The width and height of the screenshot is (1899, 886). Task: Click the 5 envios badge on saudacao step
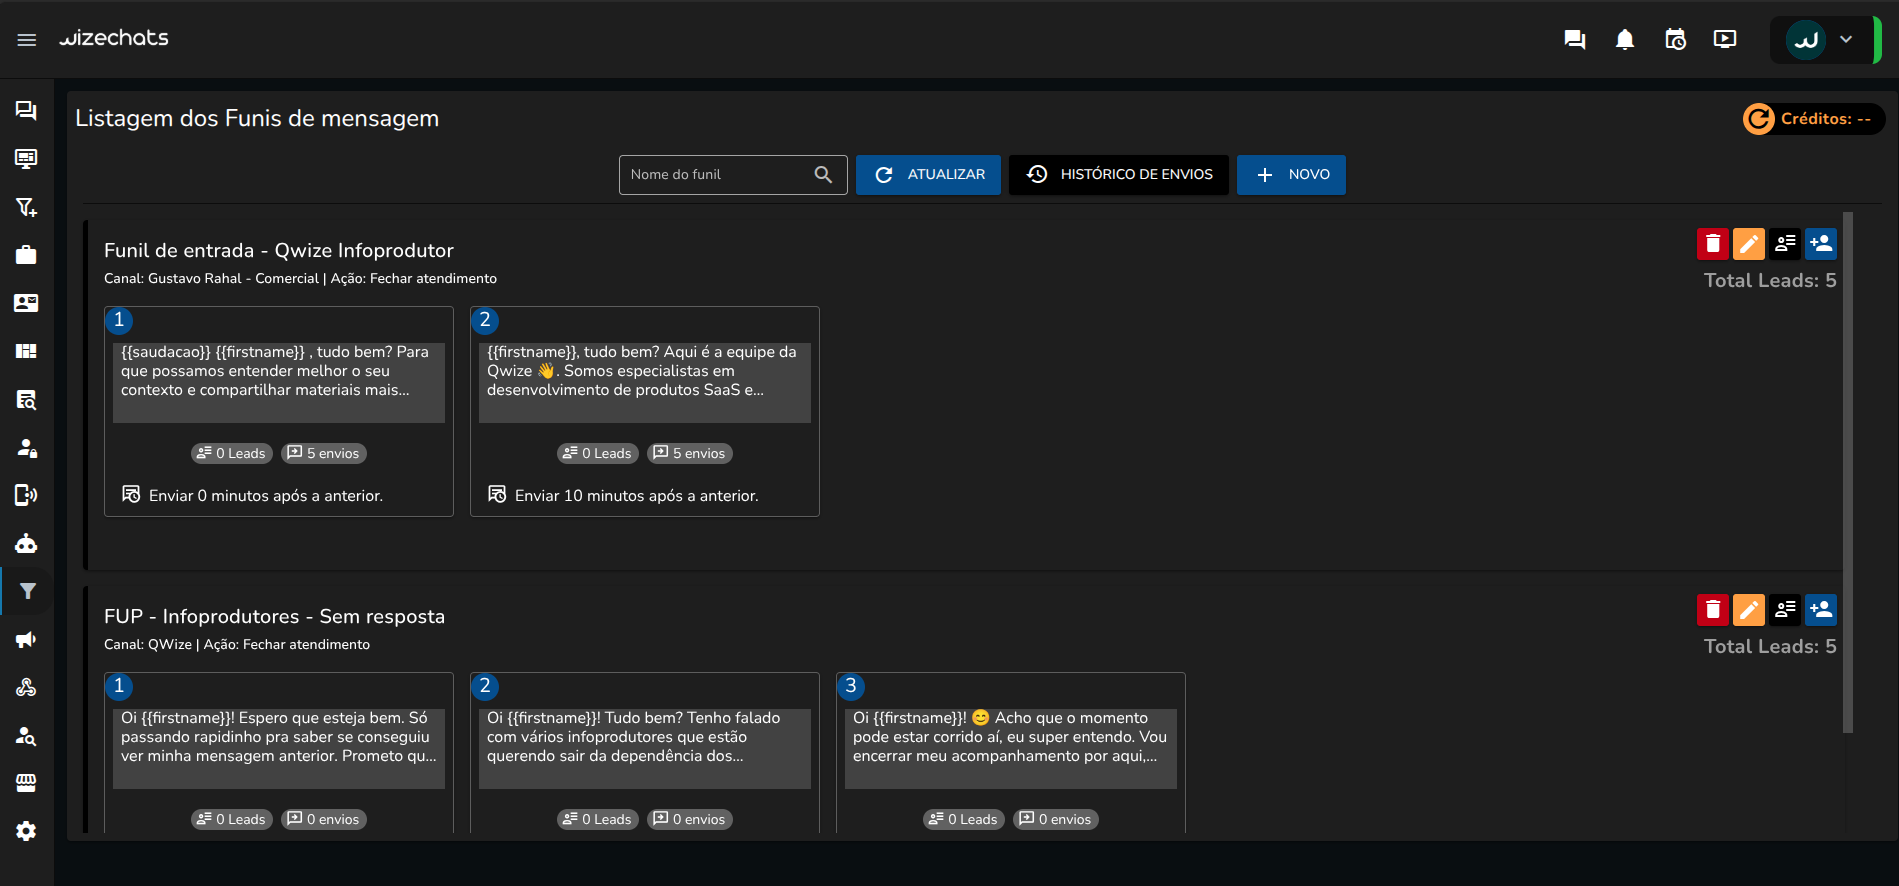point(324,453)
